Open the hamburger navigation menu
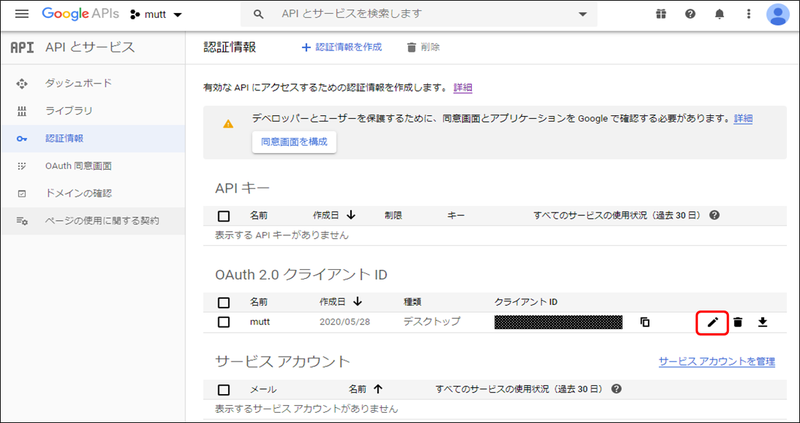800x423 pixels. [x=22, y=14]
